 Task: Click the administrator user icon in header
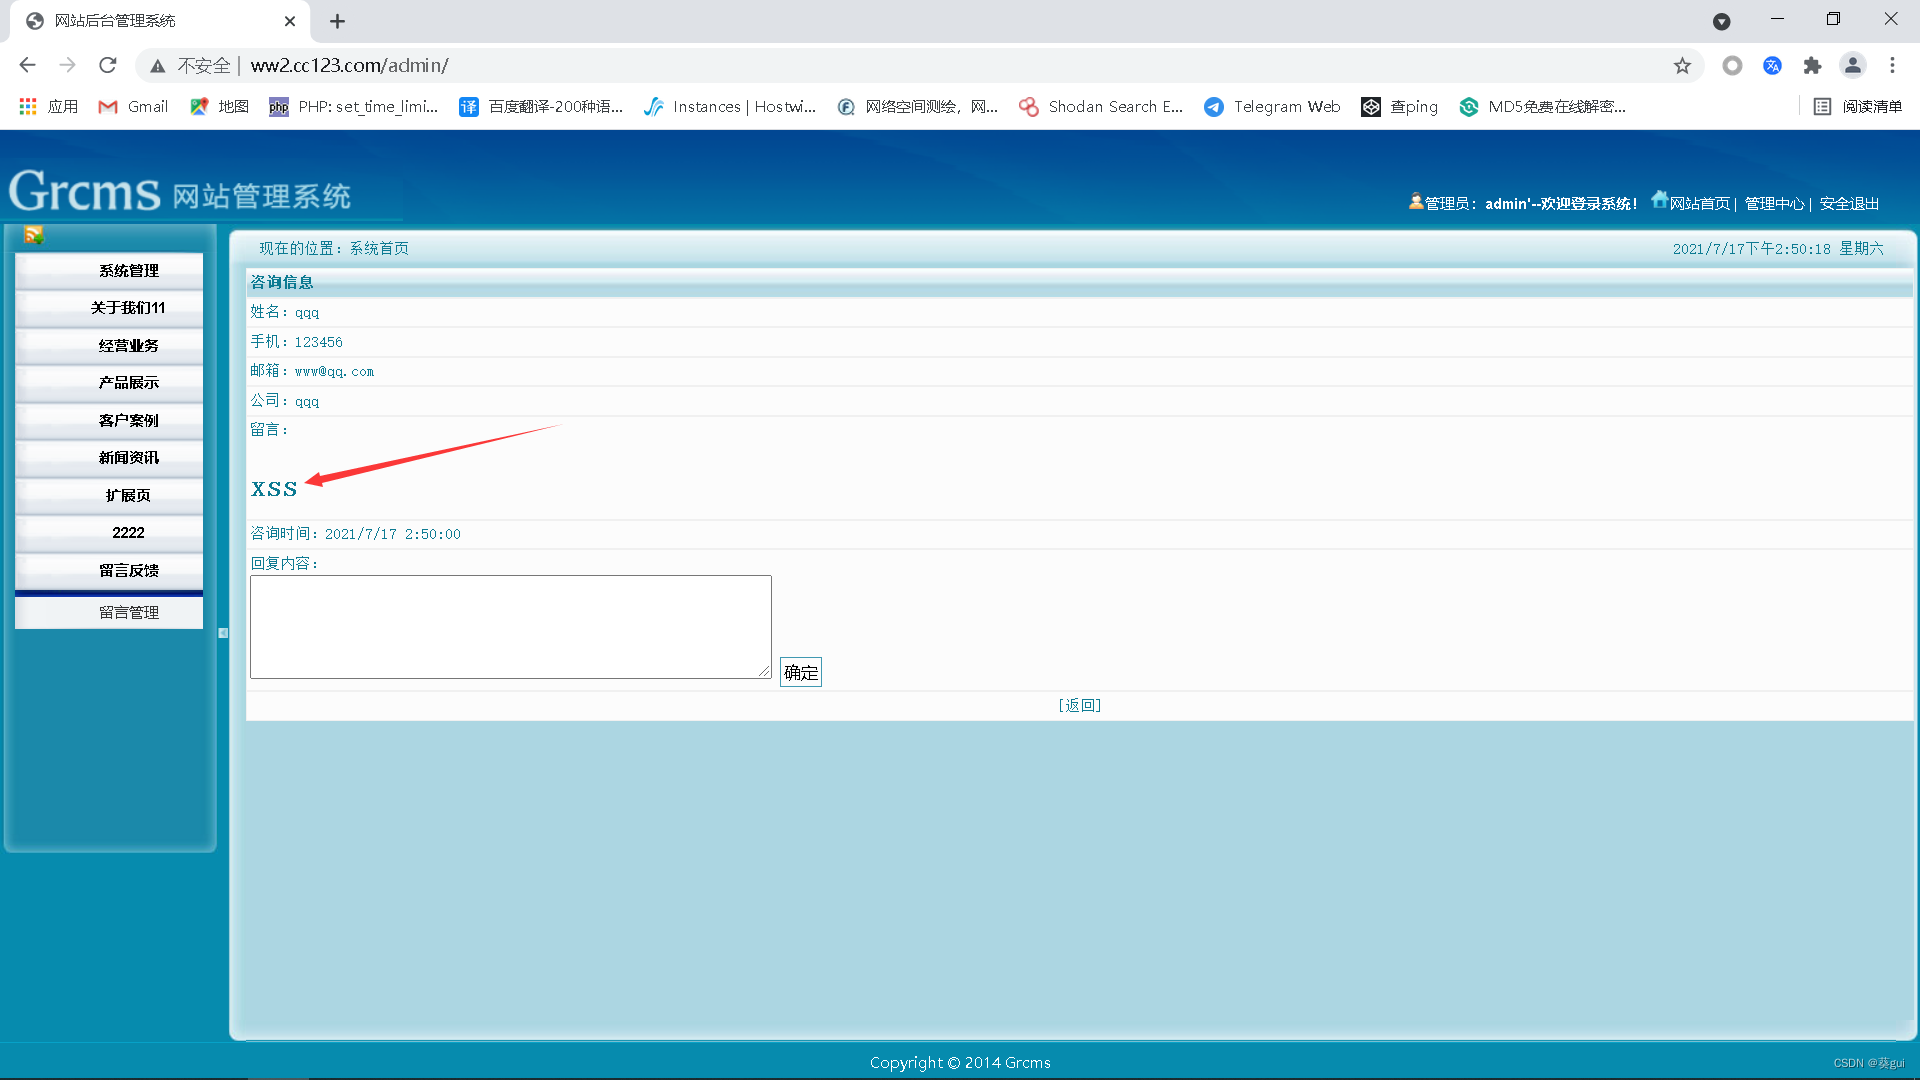pyautogui.click(x=1416, y=201)
